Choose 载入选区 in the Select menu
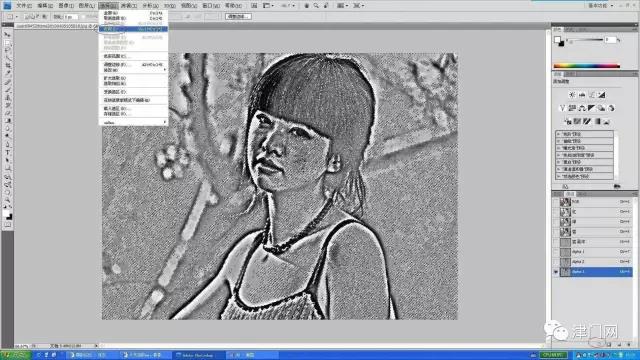This screenshot has width=640, height=360. 133,109
